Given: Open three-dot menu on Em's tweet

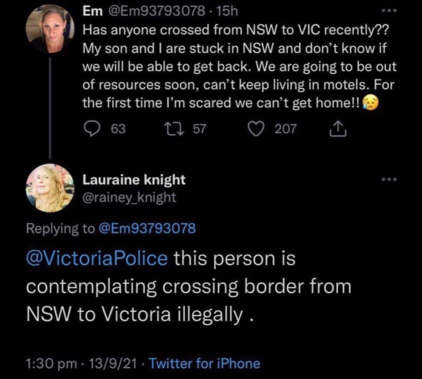Looking at the screenshot, I should pos(389,11).
